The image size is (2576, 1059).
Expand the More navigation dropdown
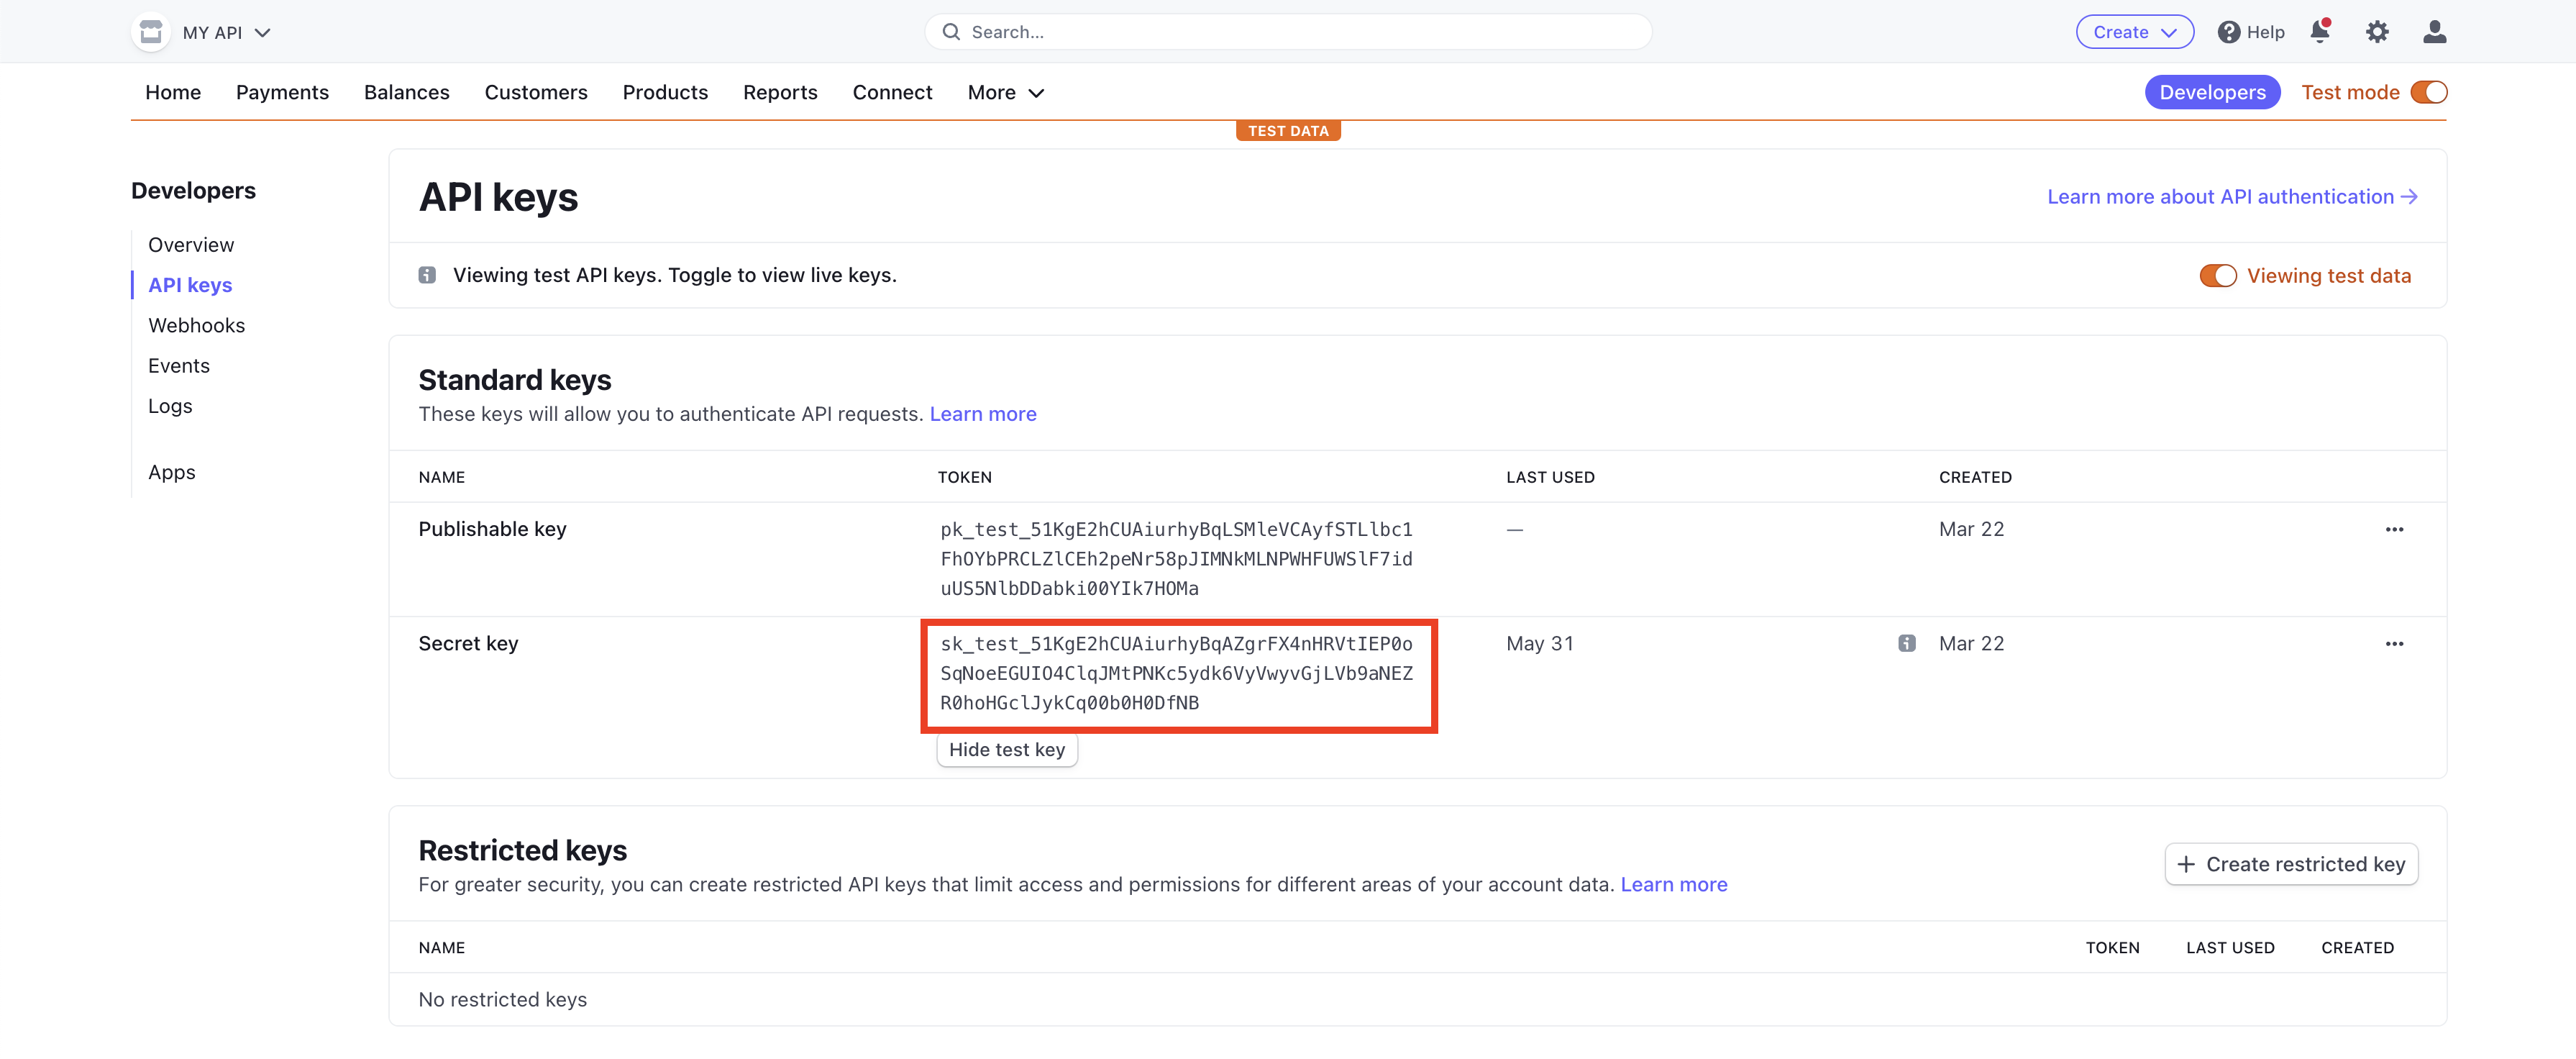click(x=1005, y=92)
